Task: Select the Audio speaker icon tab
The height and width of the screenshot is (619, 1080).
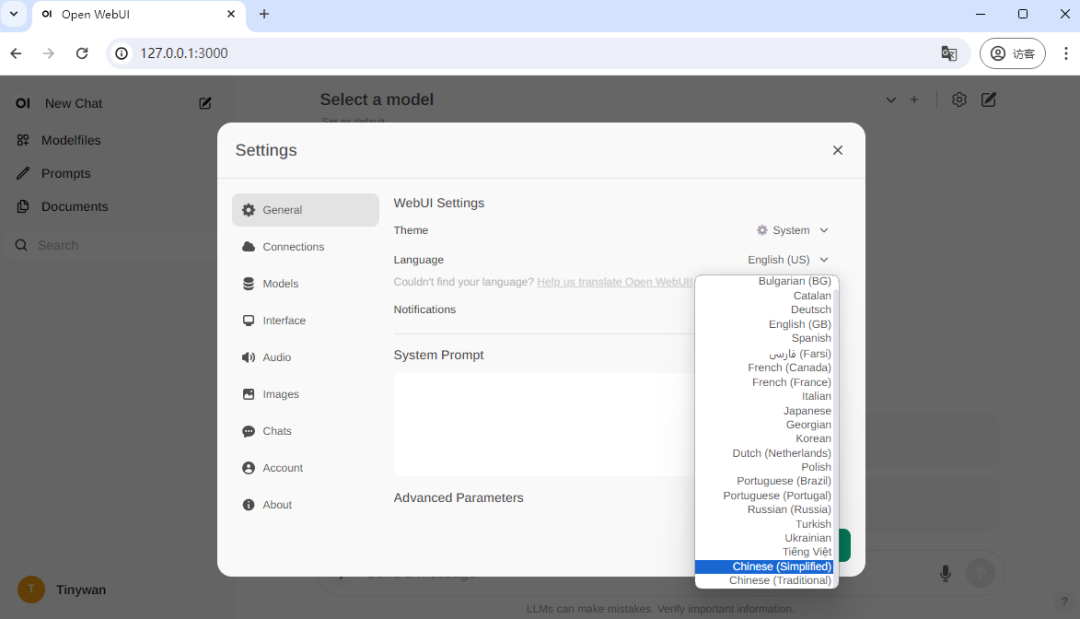Action: point(249,358)
